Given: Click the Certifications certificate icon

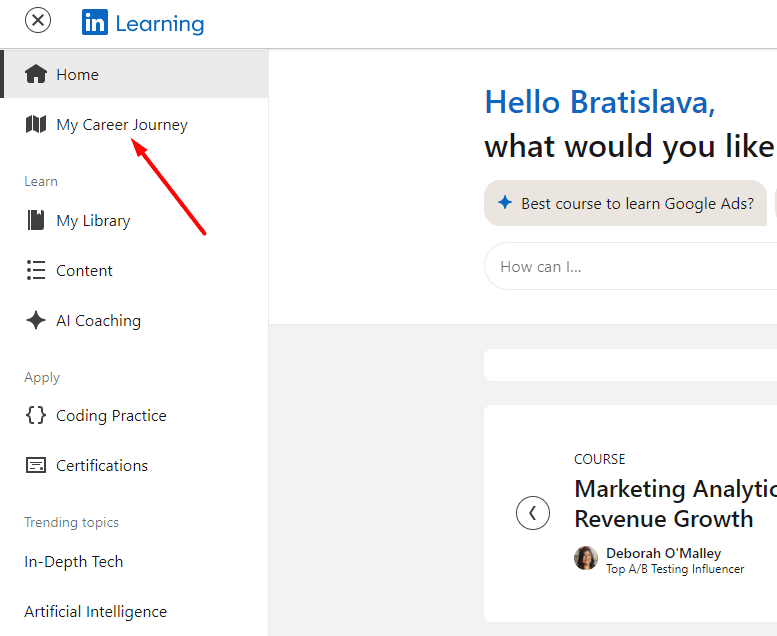Looking at the screenshot, I should 36,465.
